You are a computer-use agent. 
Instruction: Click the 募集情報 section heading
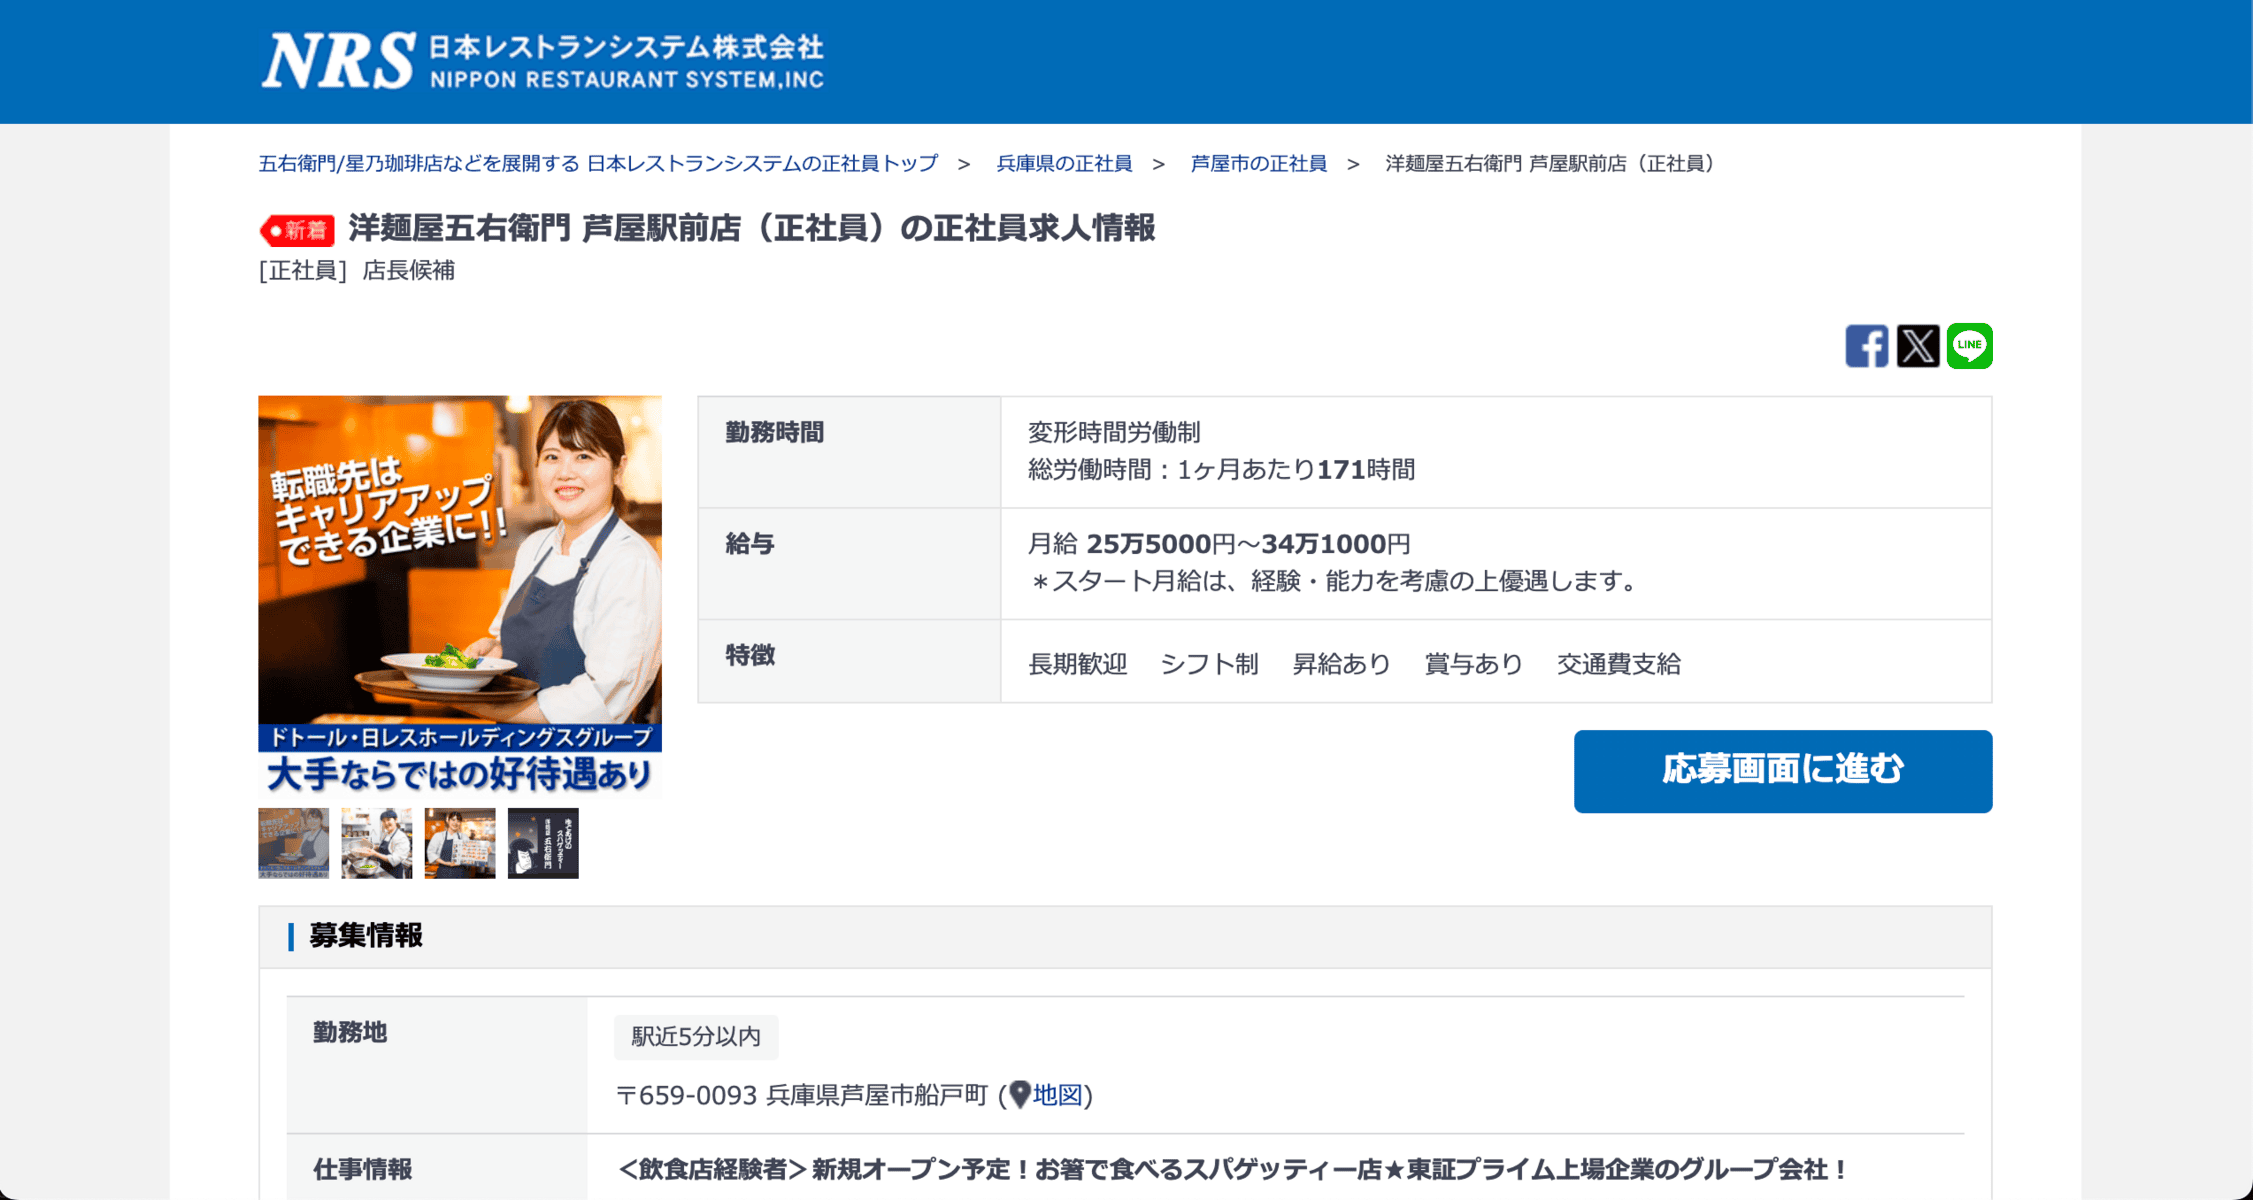[x=366, y=936]
